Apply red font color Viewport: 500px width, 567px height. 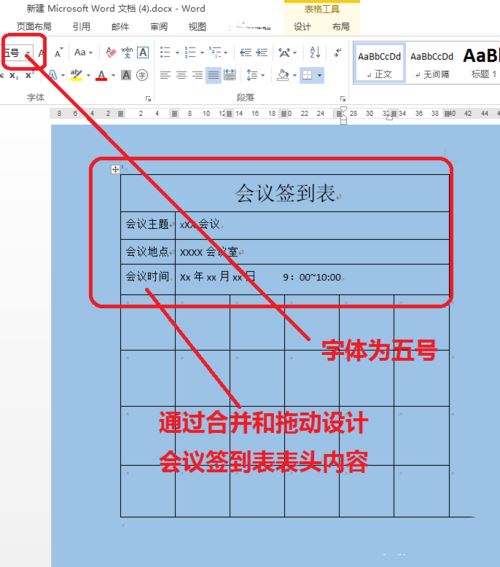click(x=102, y=75)
